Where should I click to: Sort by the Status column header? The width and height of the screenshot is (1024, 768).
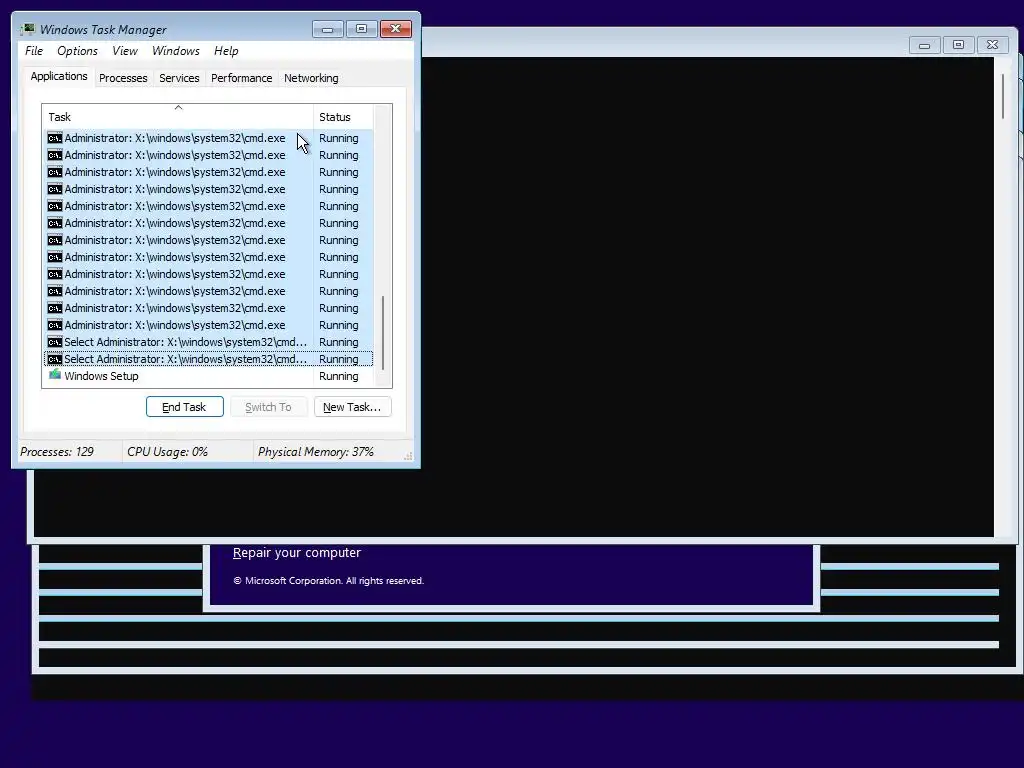(344, 117)
